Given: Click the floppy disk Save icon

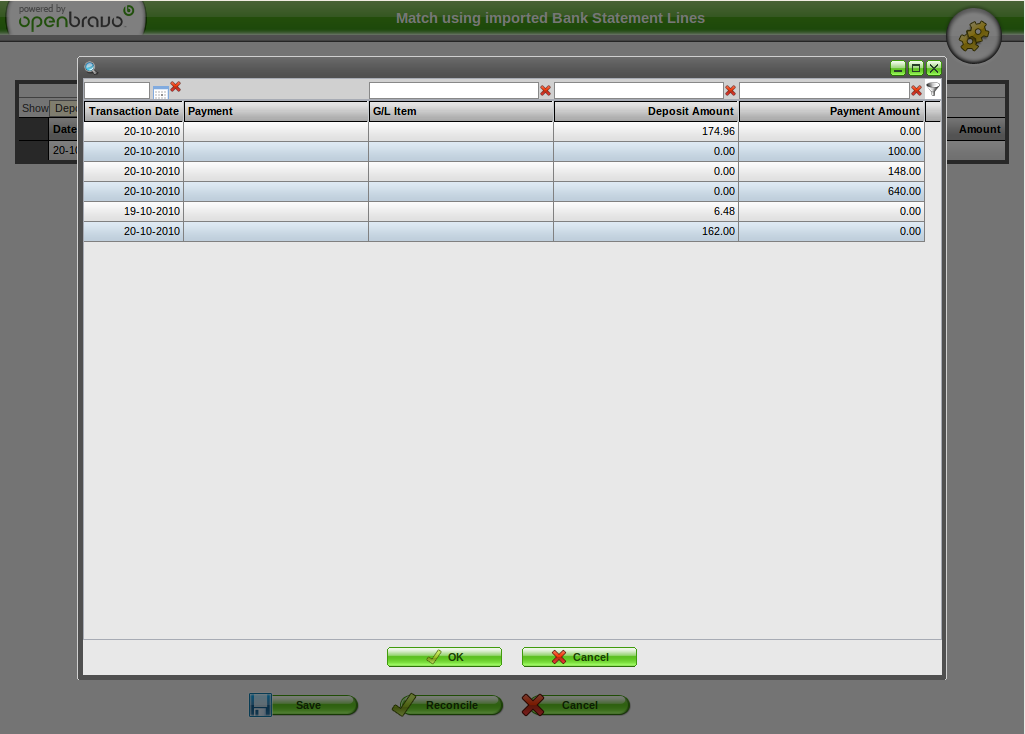Looking at the screenshot, I should tap(260, 705).
